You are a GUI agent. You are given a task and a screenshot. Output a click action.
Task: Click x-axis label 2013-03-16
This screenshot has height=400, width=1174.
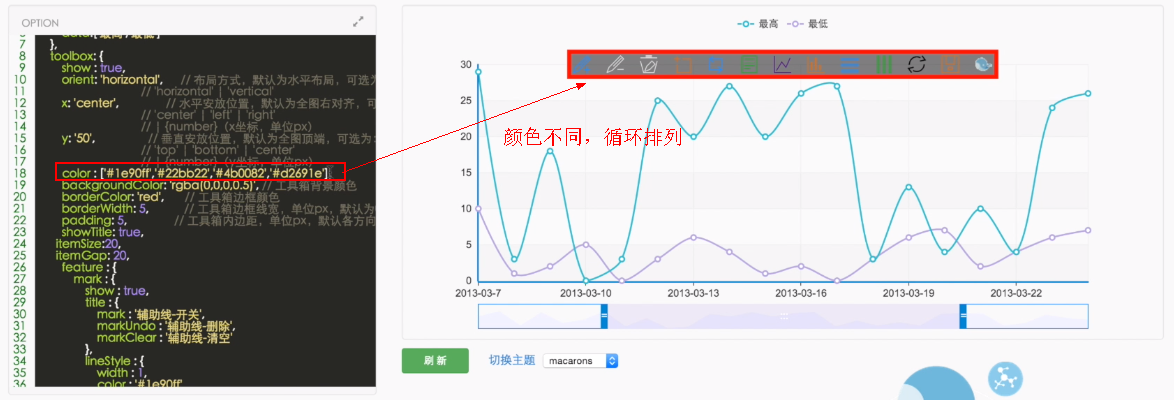pos(800,293)
